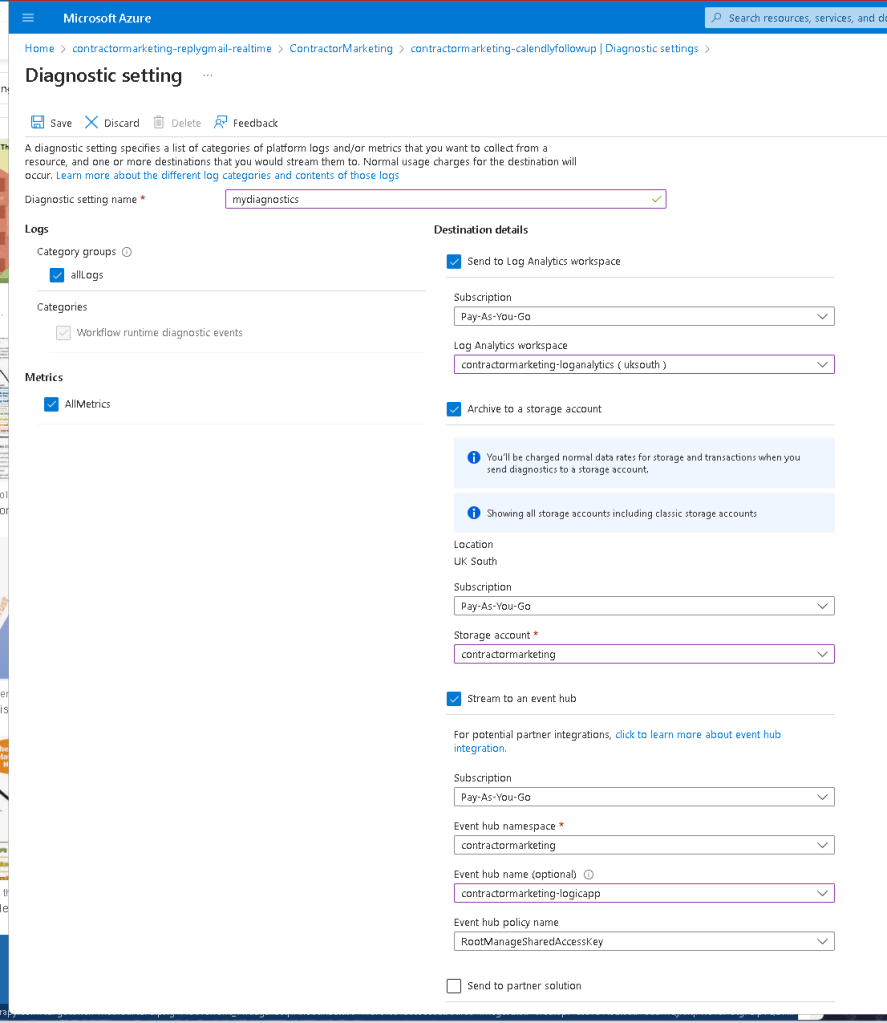Click the Feedback person icon
The image size is (887, 1023).
pyautogui.click(x=220, y=122)
